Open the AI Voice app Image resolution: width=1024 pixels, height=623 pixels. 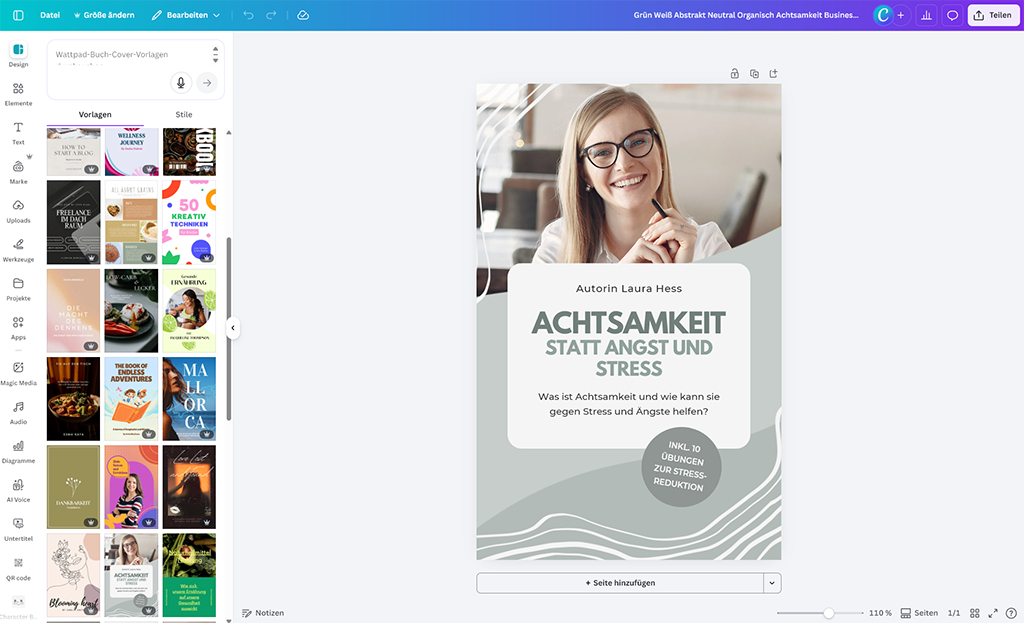pyautogui.click(x=18, y=490)
